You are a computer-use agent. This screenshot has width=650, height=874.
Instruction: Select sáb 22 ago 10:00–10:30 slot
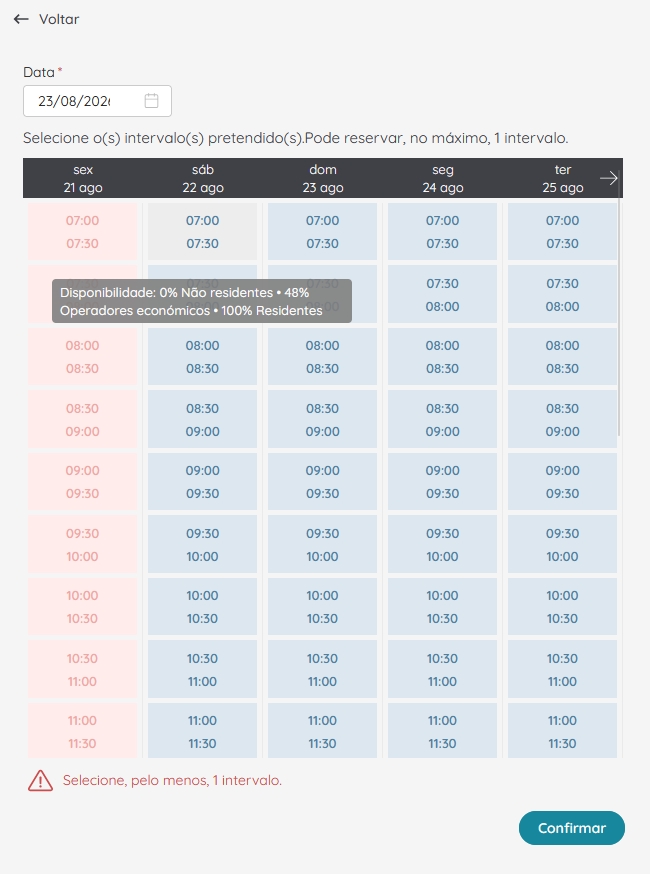point(202,606)
